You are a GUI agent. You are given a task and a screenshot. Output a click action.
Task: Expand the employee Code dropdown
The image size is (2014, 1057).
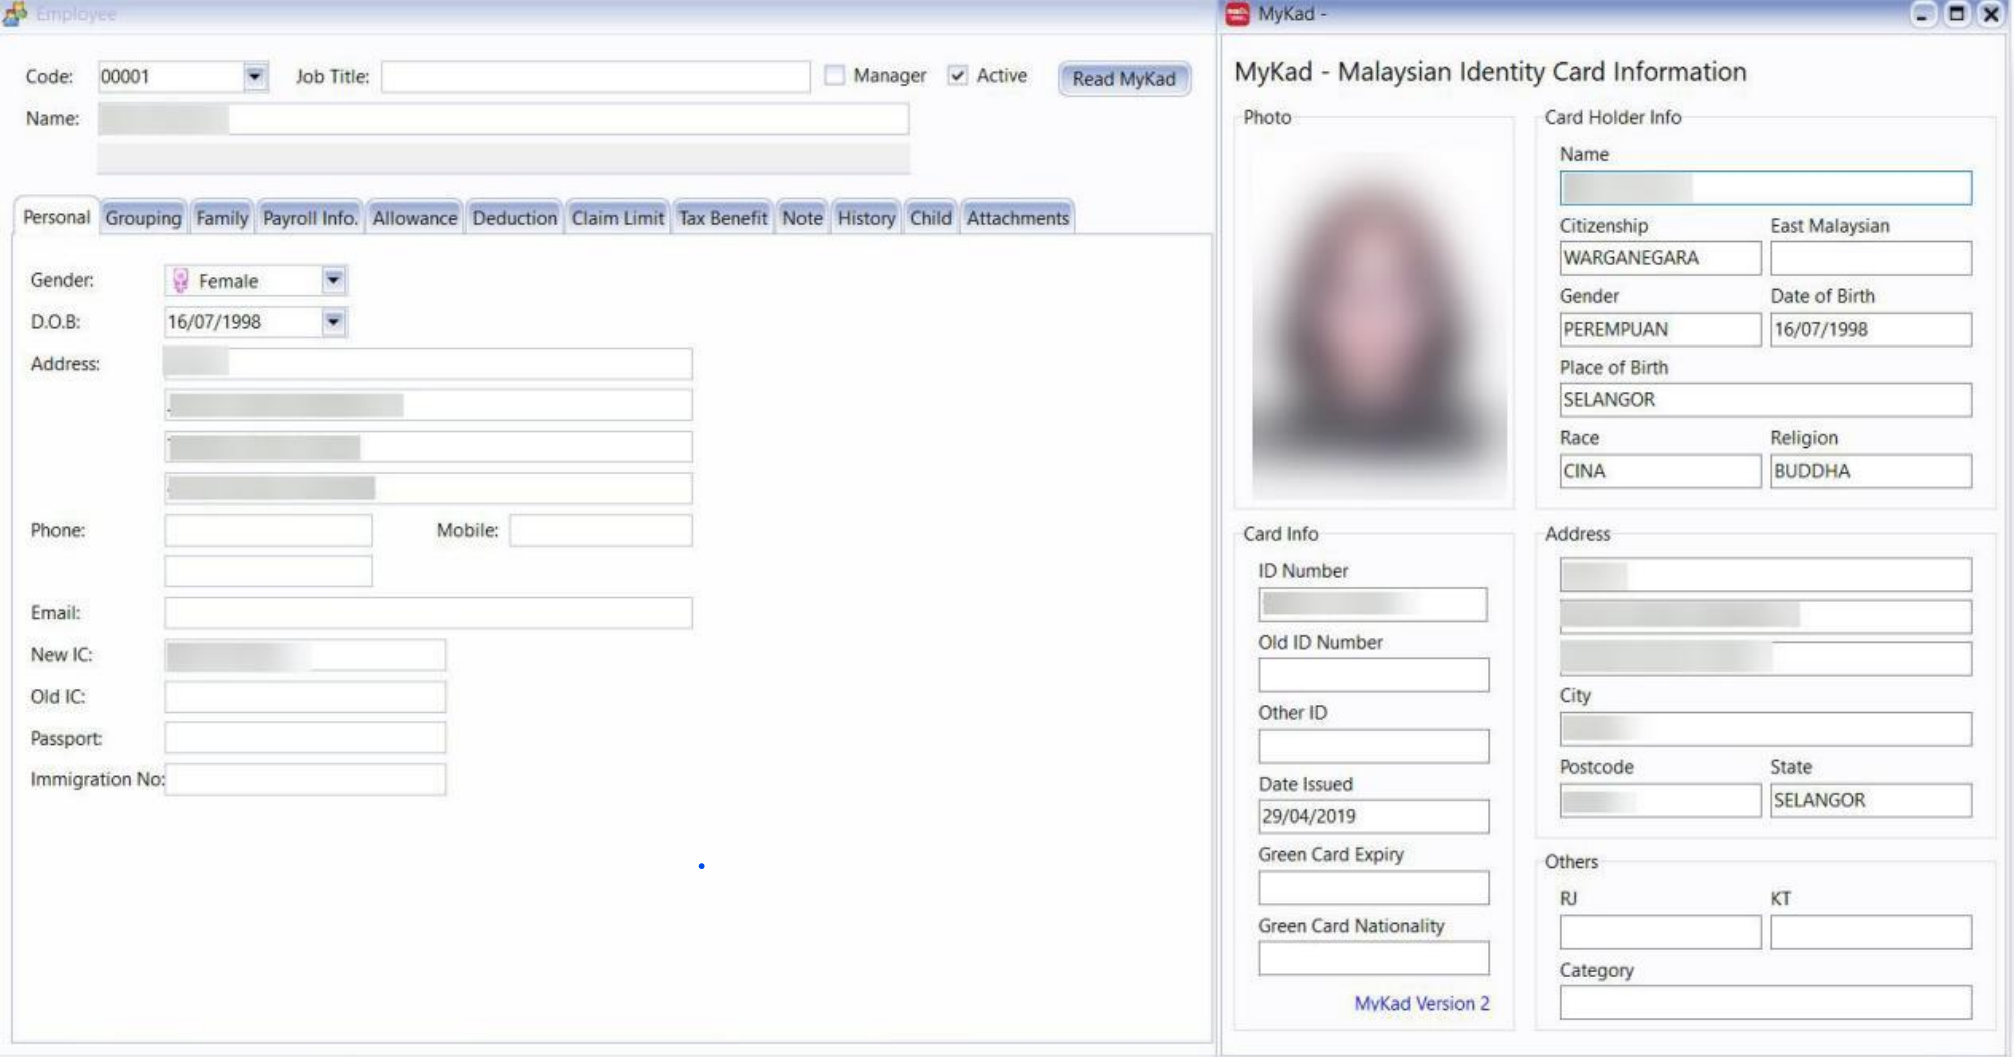pyautogui.click(x=255, y=77)
